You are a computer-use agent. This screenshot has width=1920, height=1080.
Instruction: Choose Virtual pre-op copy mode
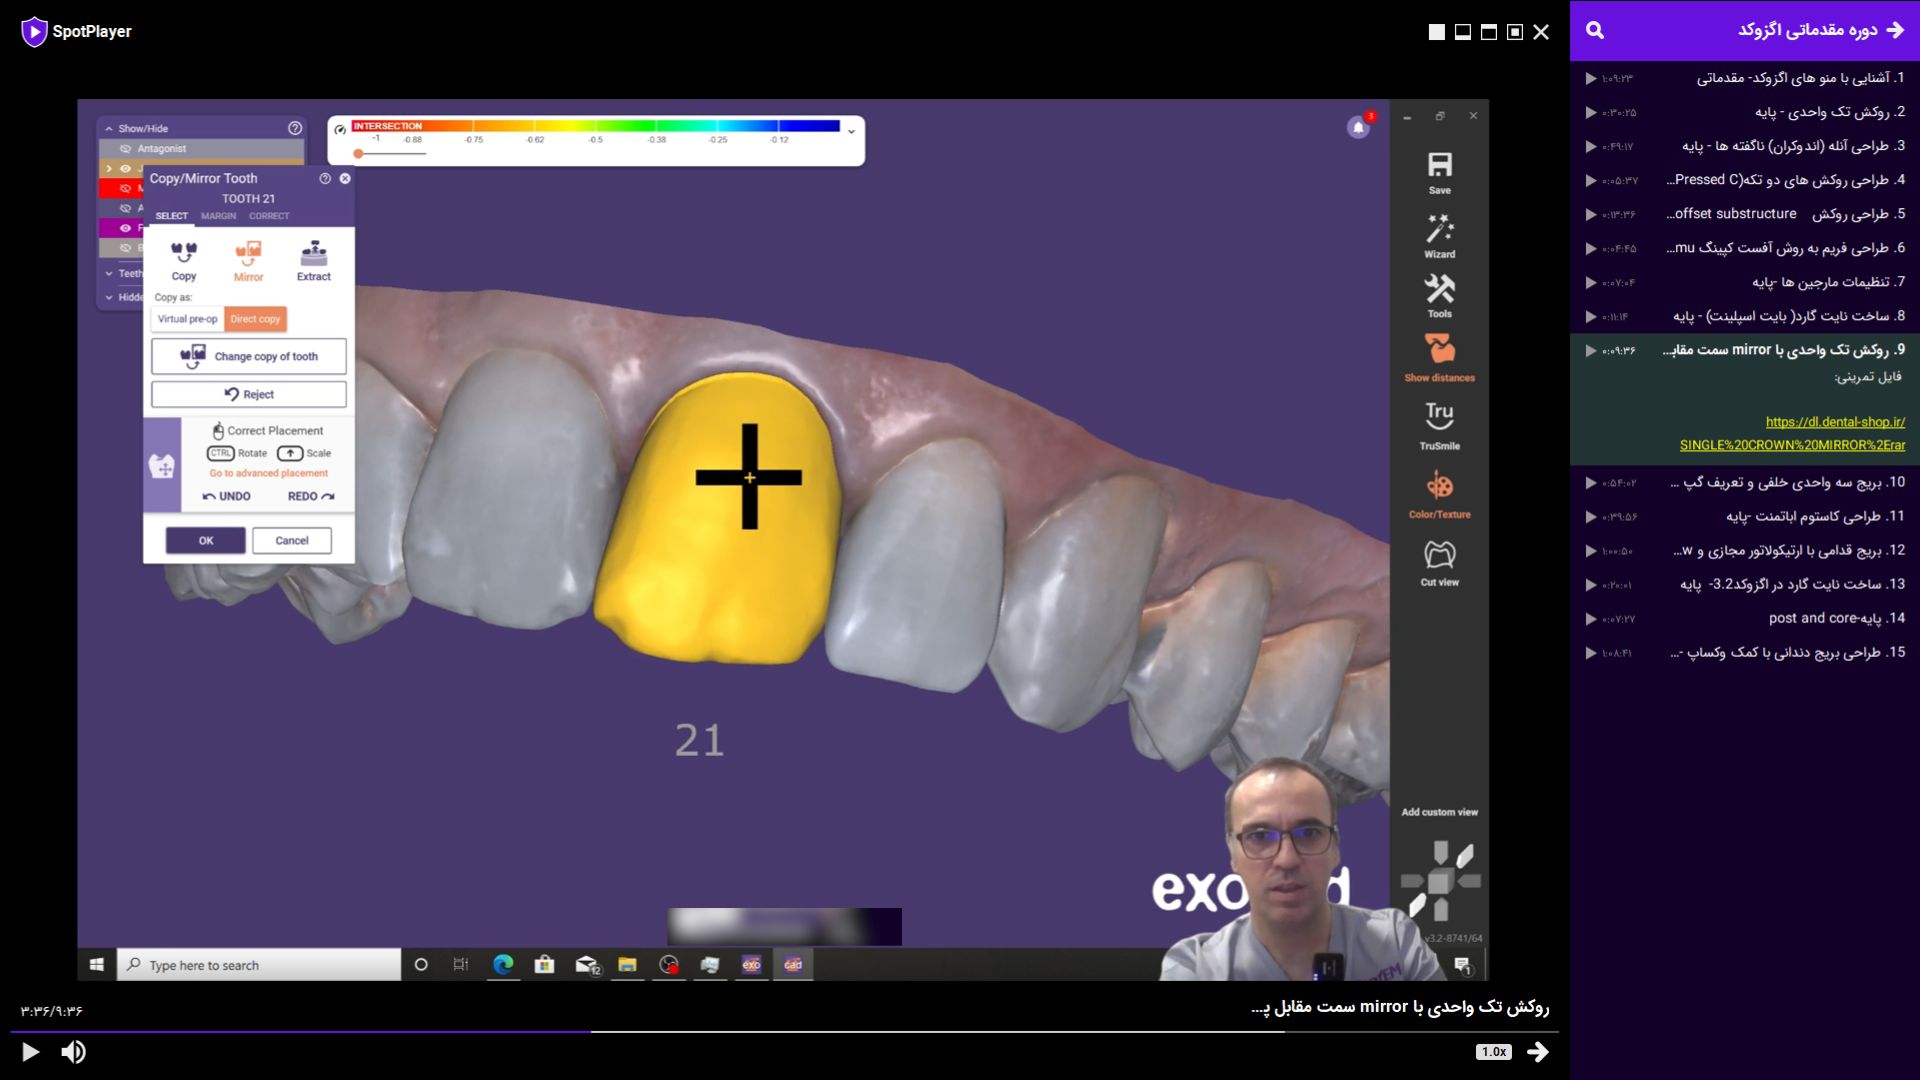pyautogui.click(x=187, y=319)
